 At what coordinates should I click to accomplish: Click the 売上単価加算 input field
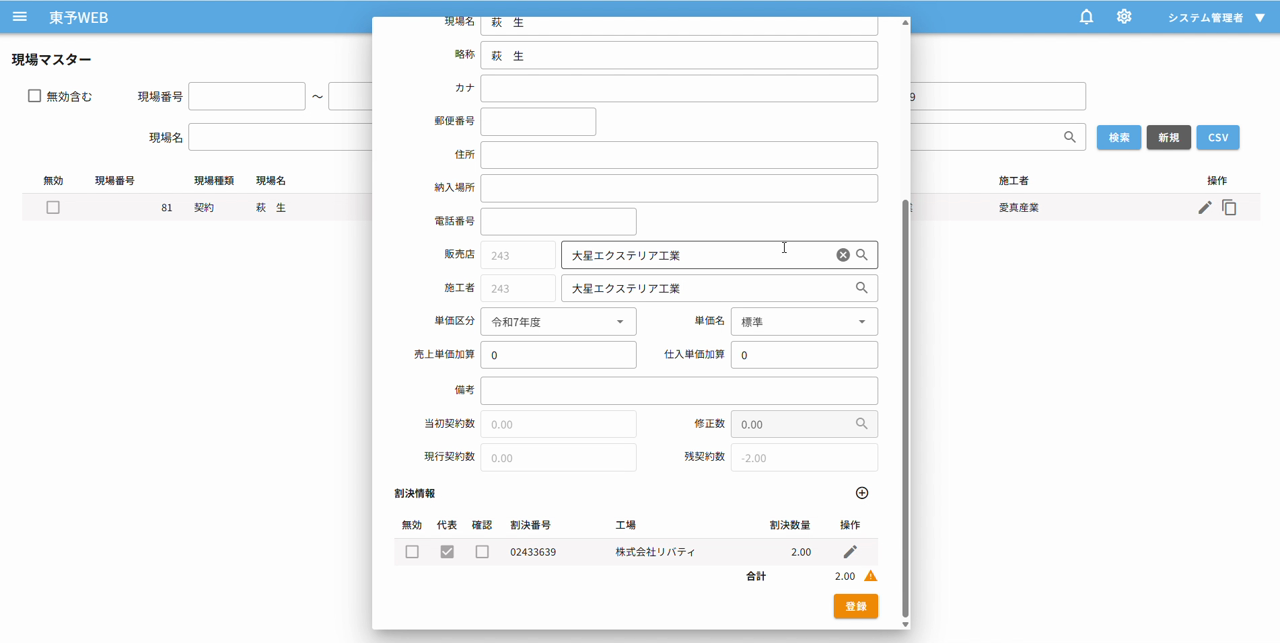click(558, 355)
